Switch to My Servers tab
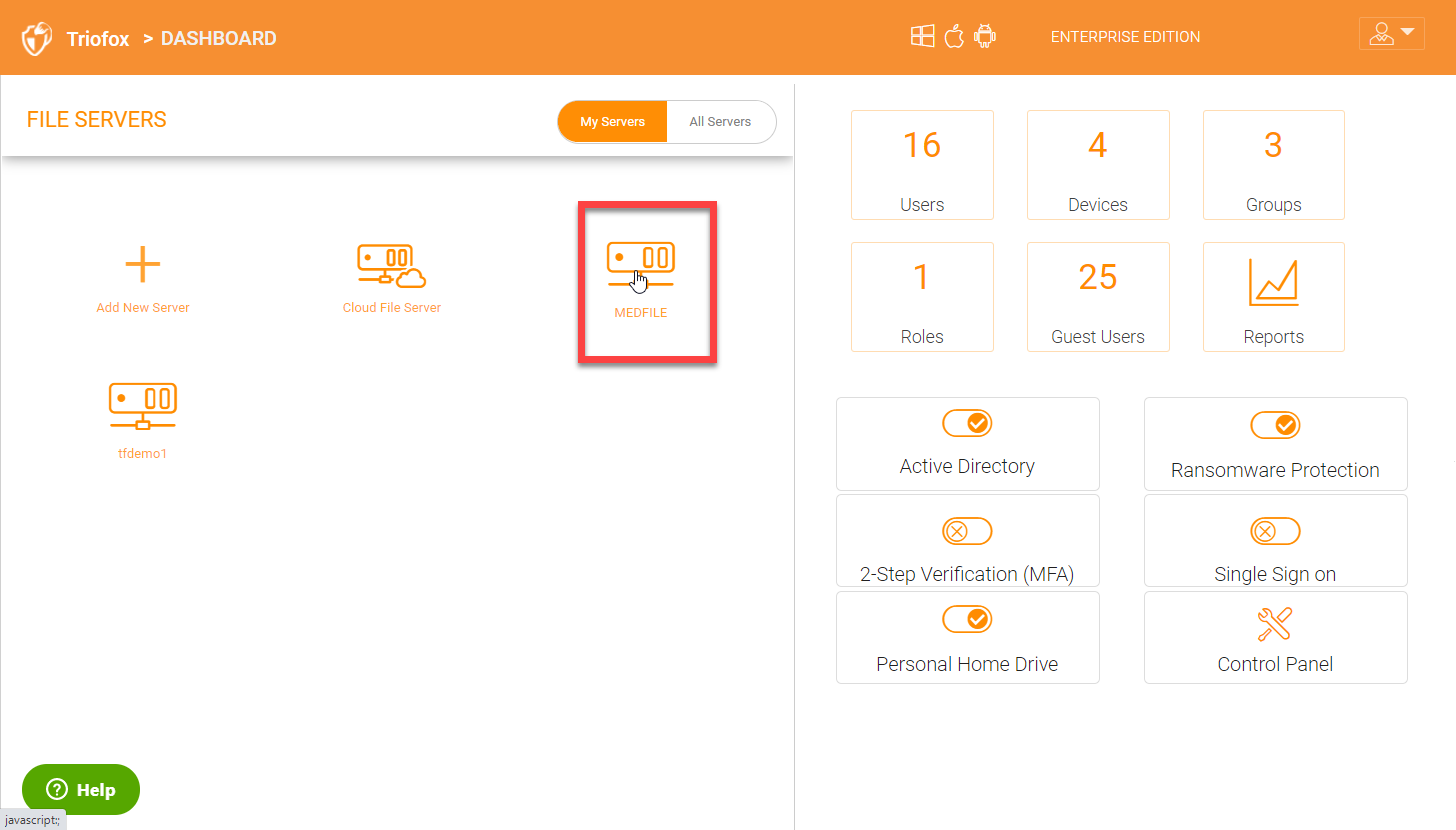The width and height of the screenshot is (1456, 830). coord(612,122)
